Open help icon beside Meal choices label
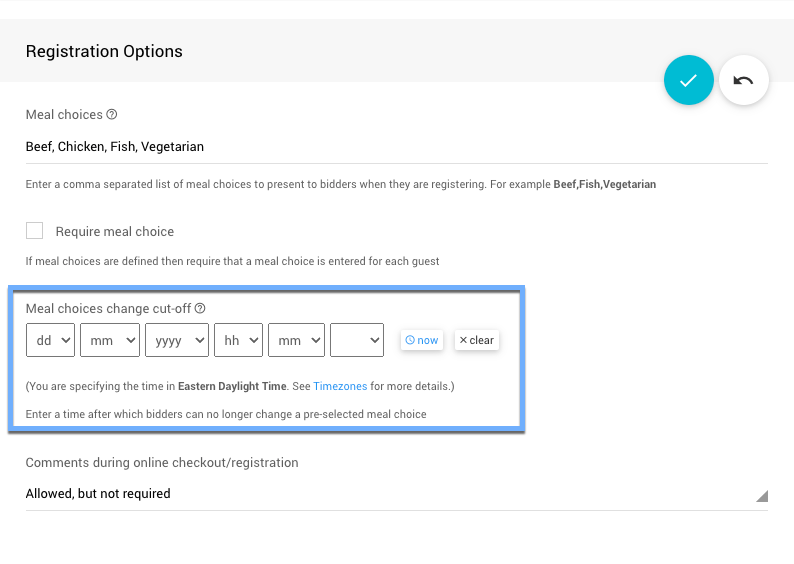The height and width of the screenshot is (564, 794). 112,115
